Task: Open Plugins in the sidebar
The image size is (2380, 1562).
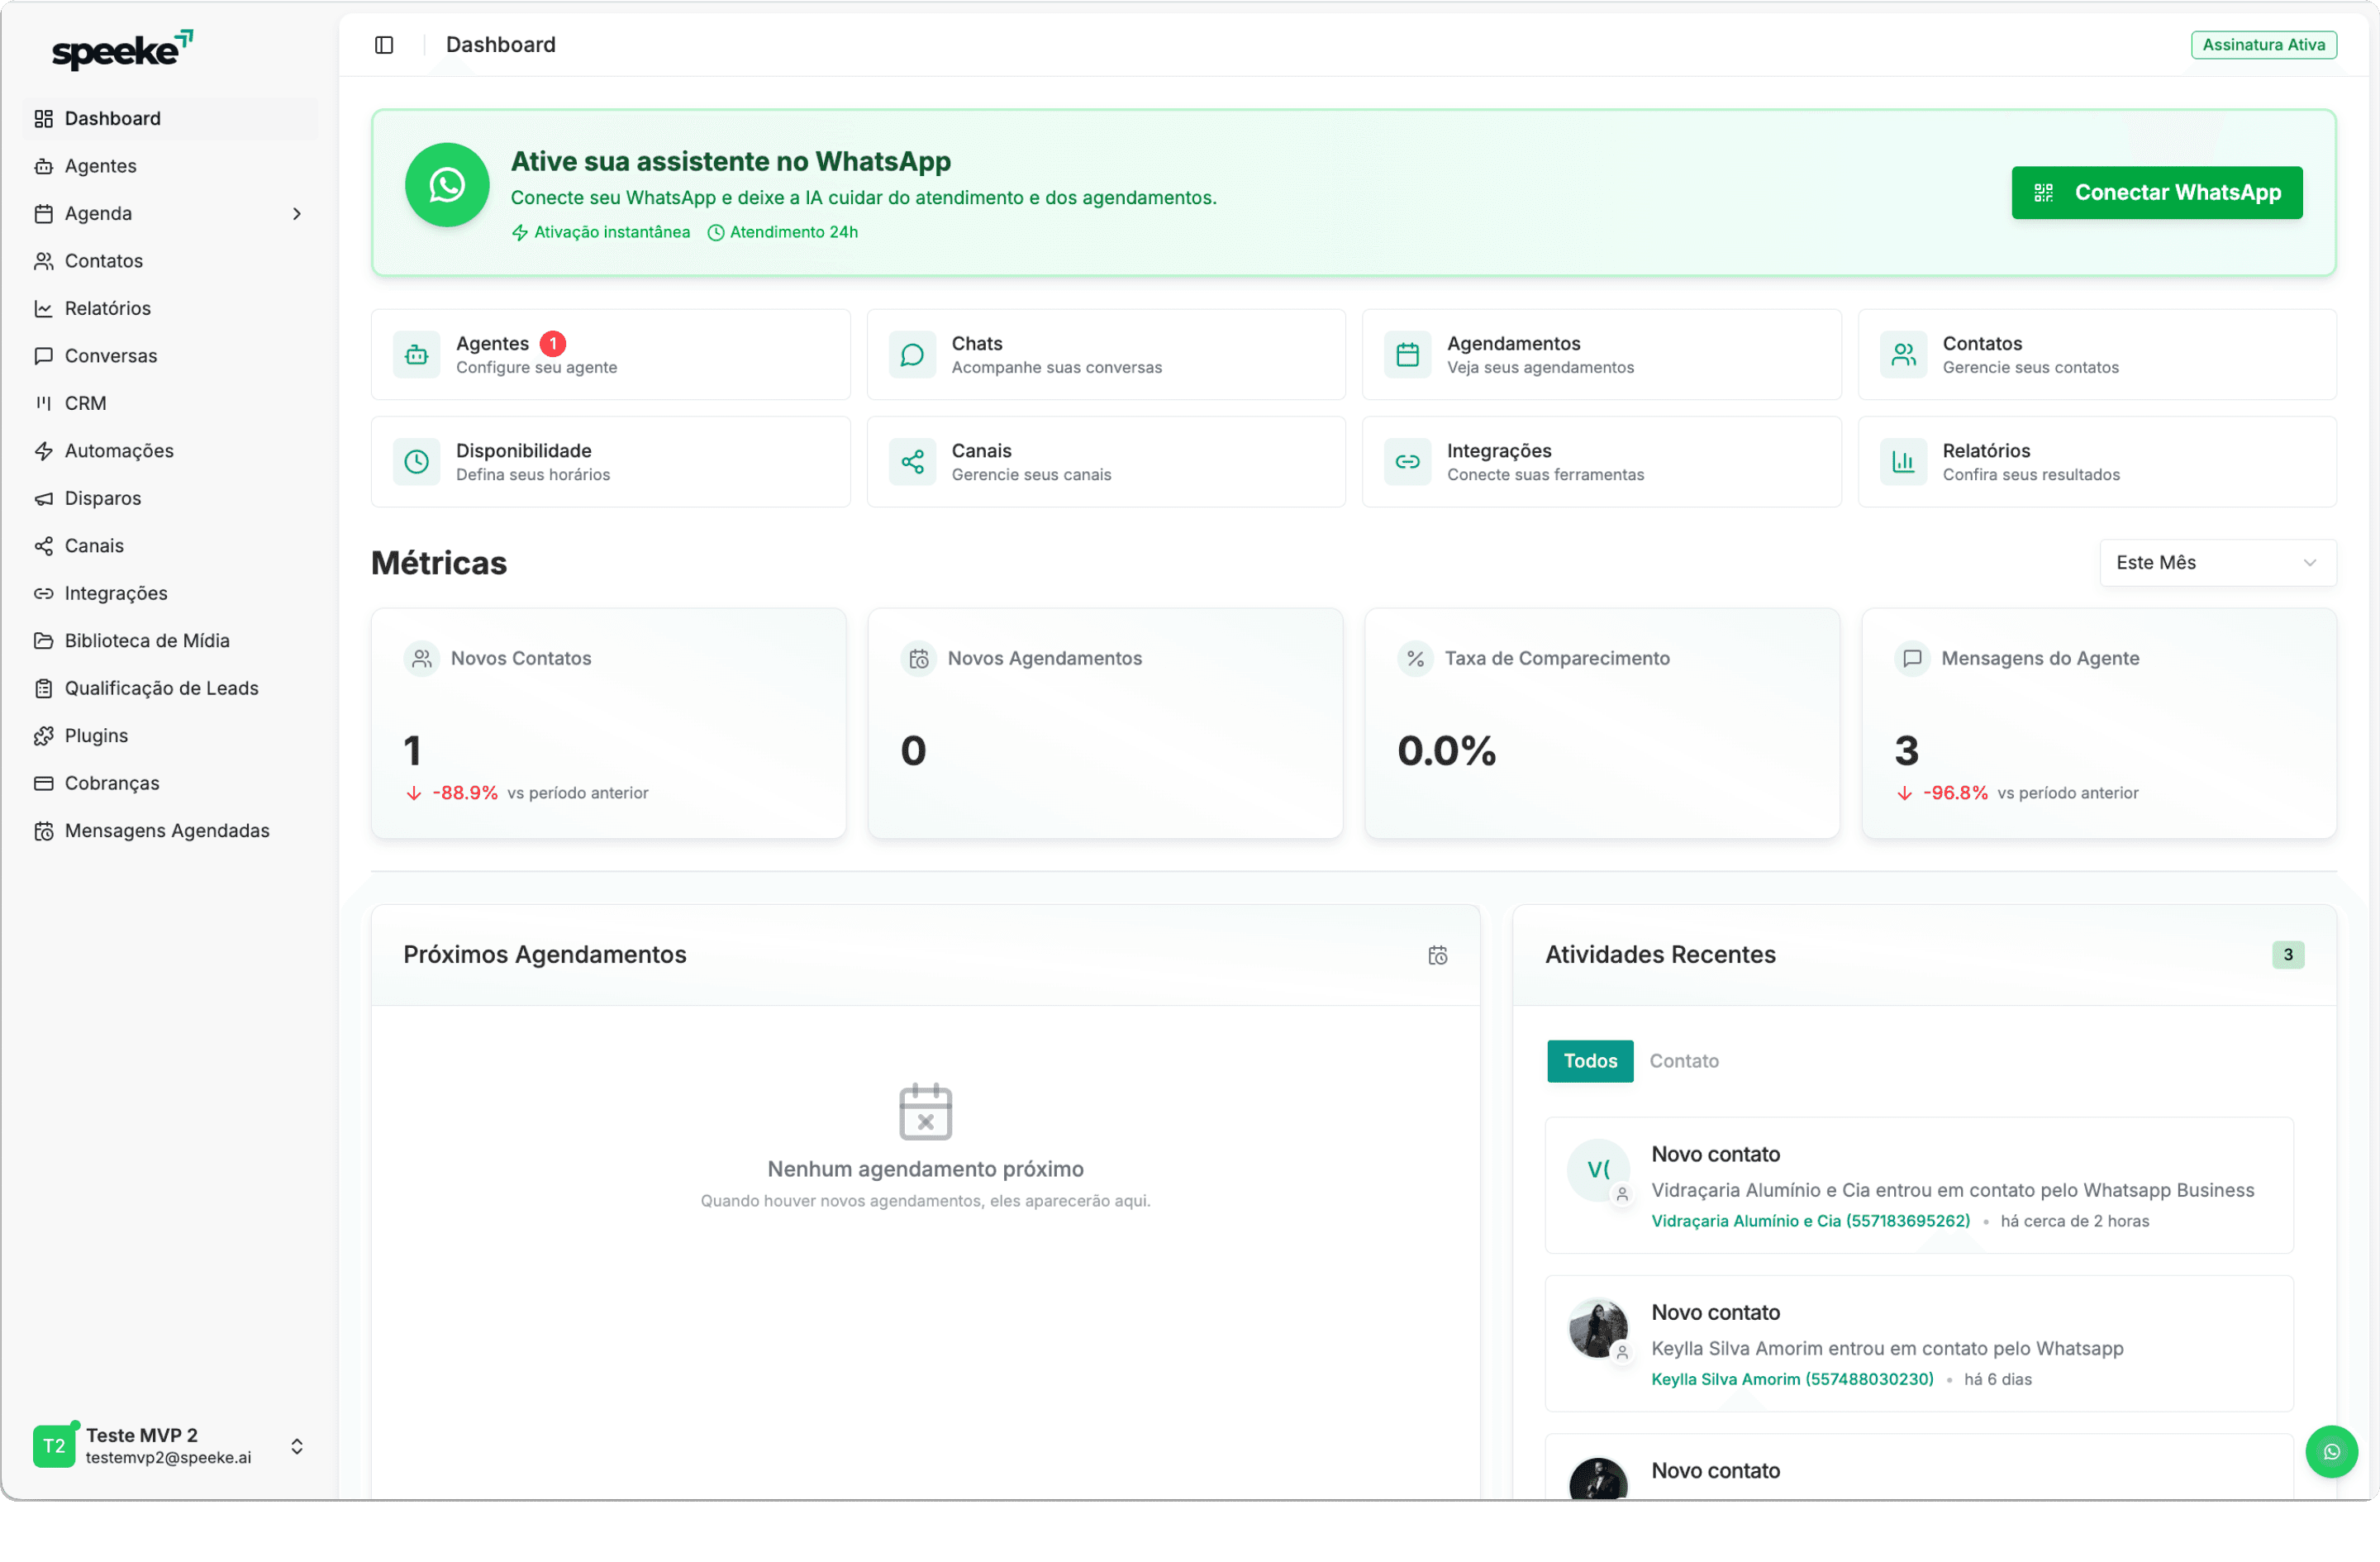Action: pos(170,736)
